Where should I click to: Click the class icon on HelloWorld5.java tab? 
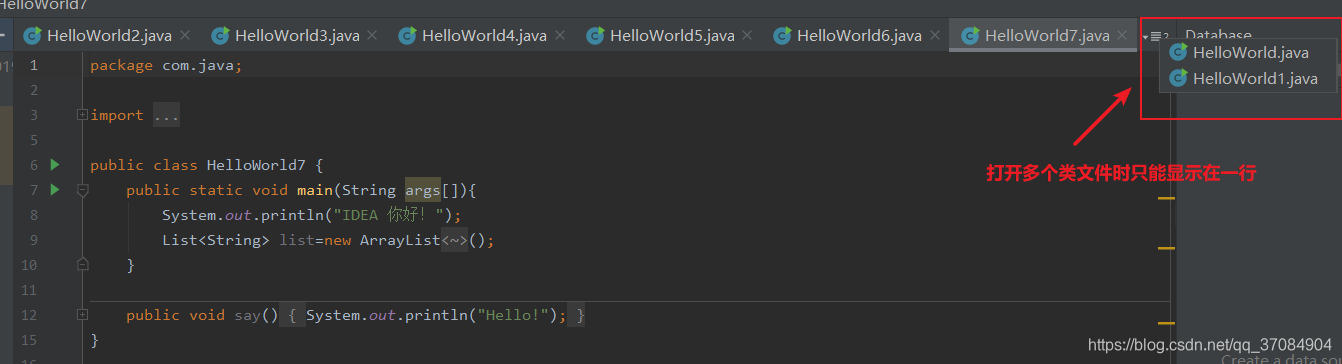595,35
